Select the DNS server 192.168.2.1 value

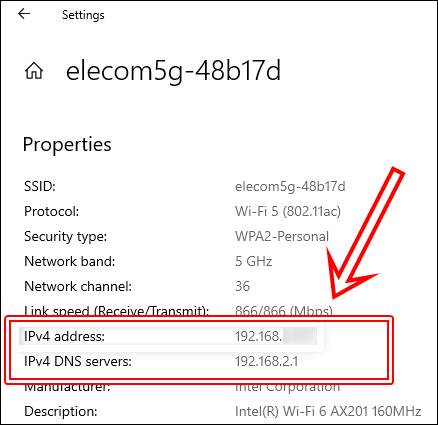point(266,361)
